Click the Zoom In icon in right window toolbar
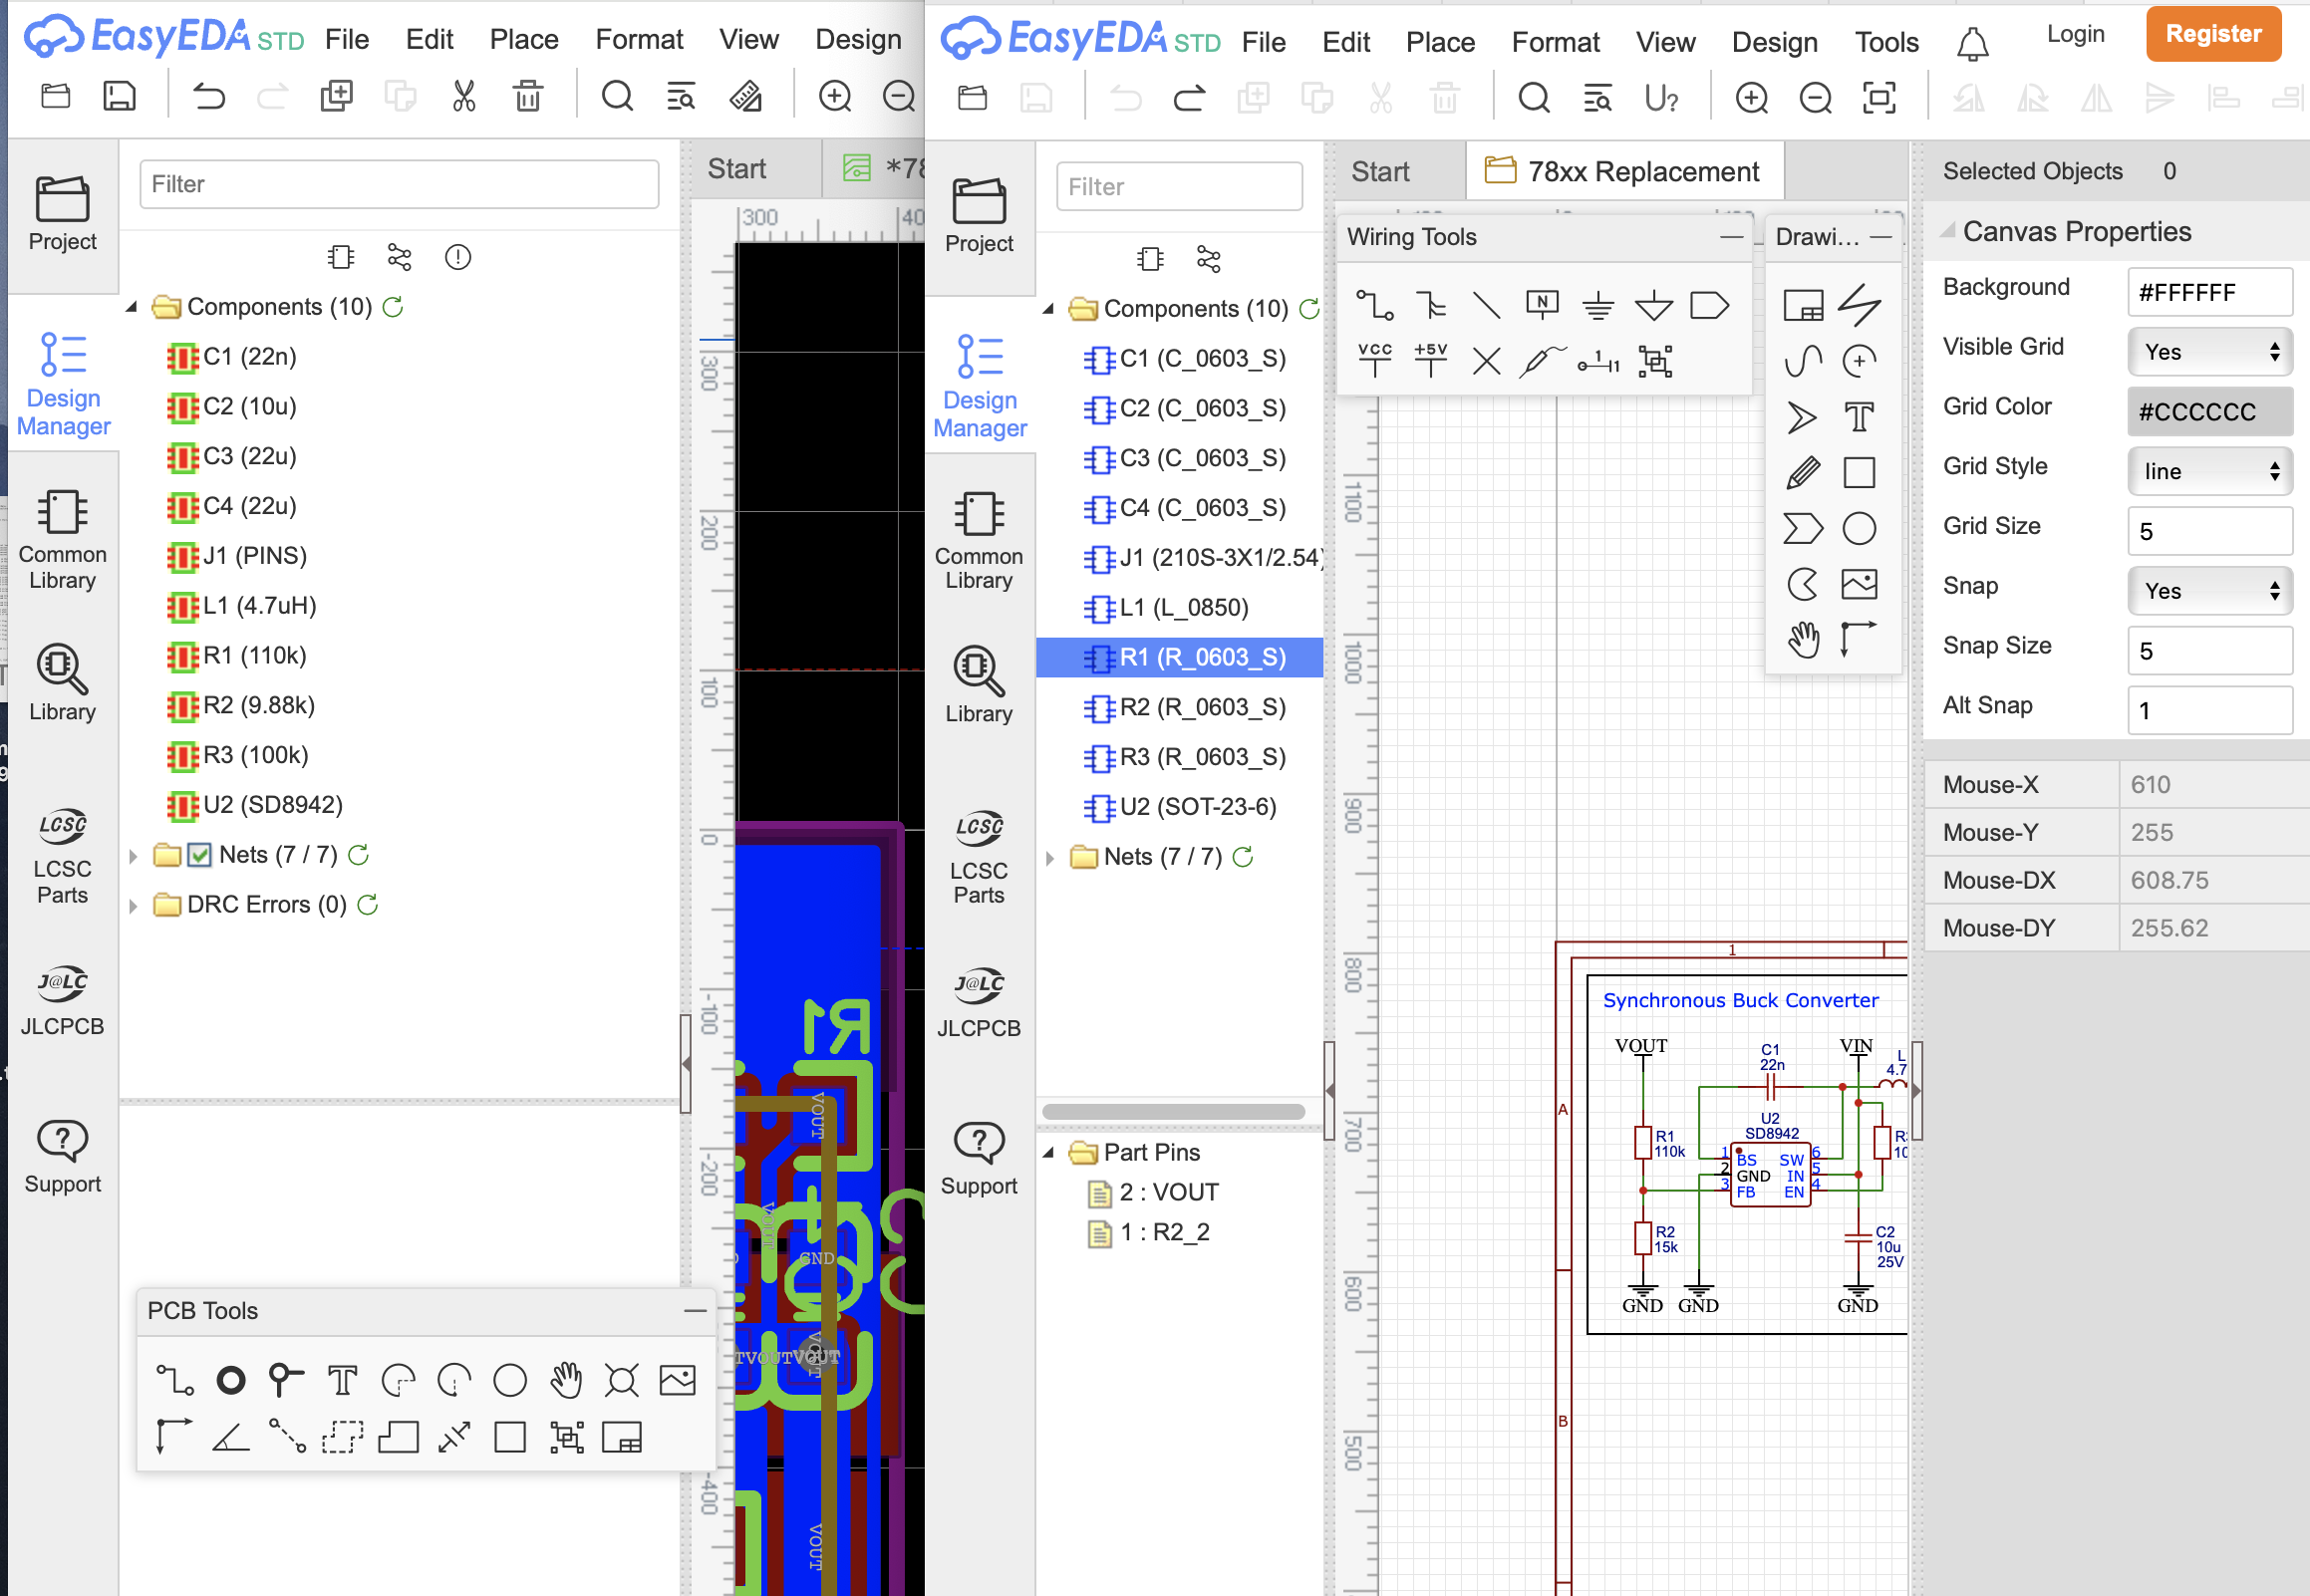 (1751, 98)
